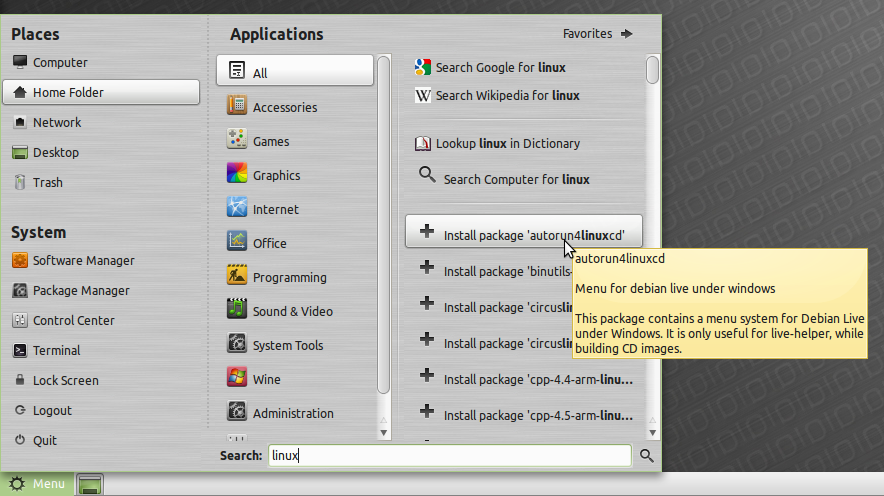Viewport: 884px width, 496px height.
Task: Switch to Favorites view
Action: (x=598, y=34)
